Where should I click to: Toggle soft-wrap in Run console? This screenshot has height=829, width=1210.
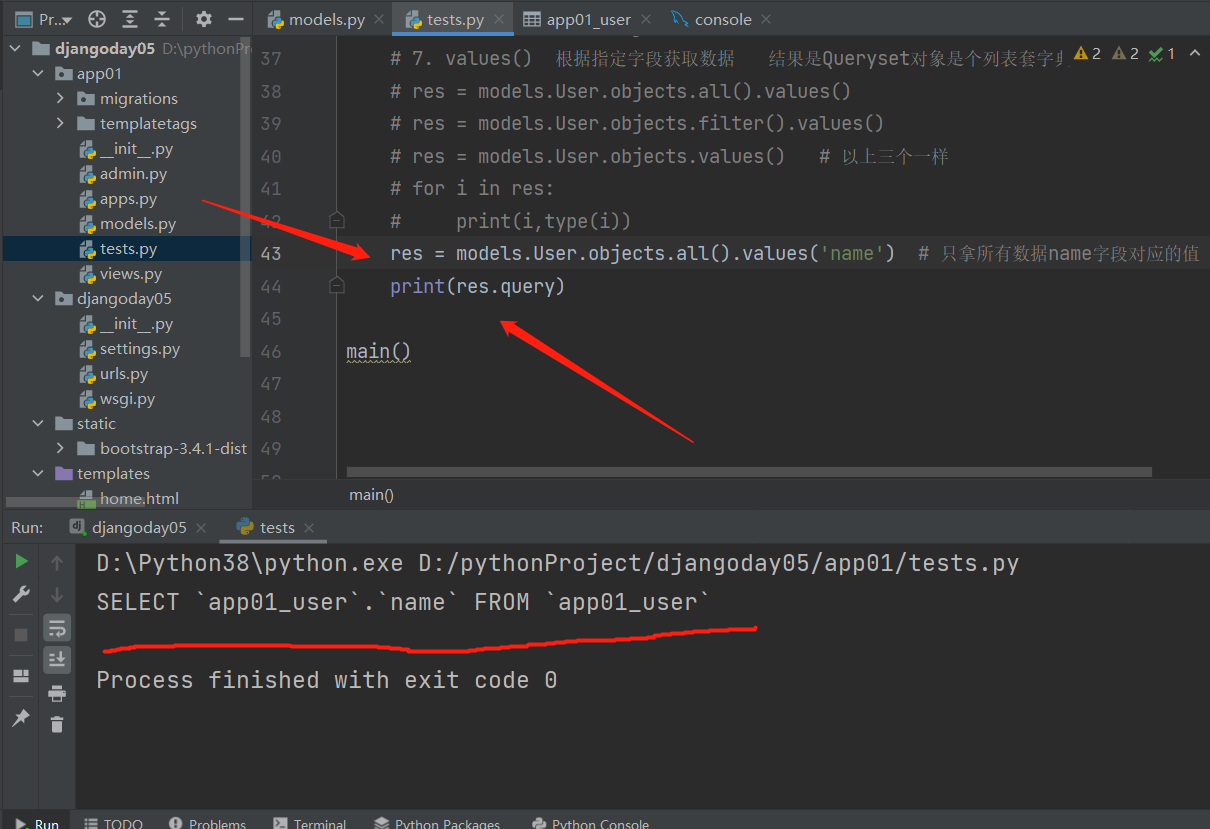click(57, 628)
